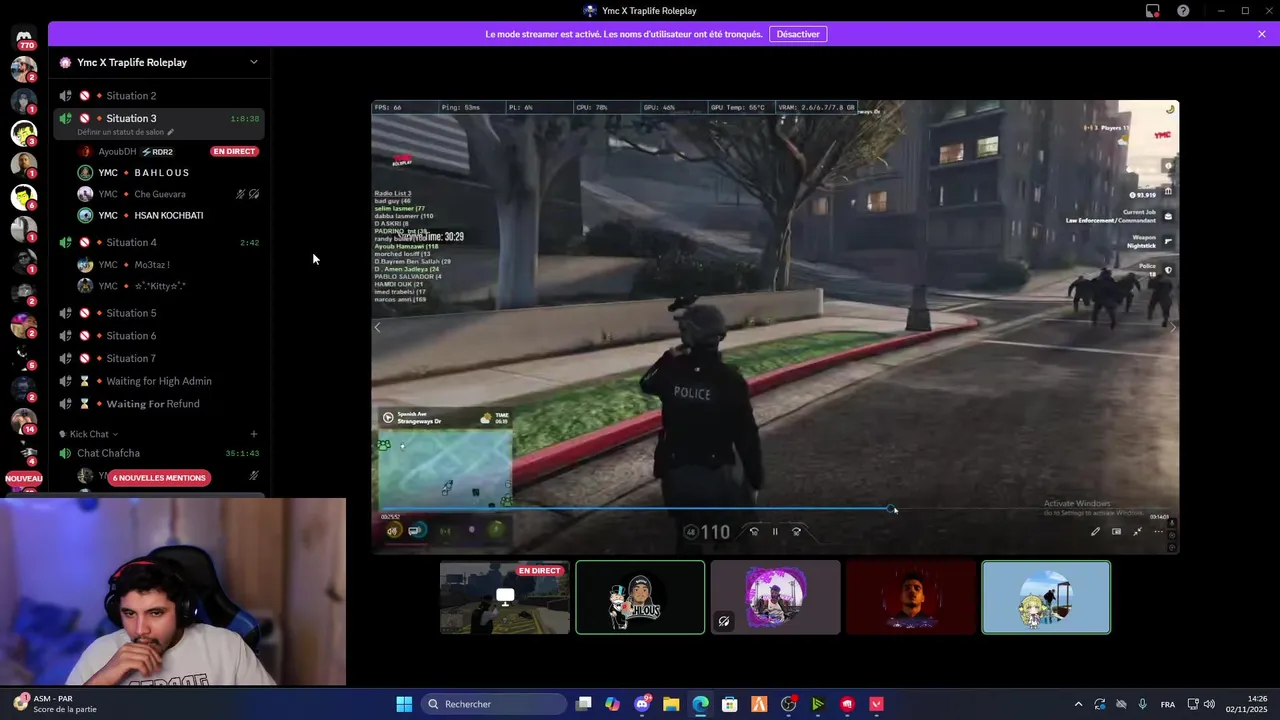1280x720 pixels.
Task: Open OBS Studio from taskbar
Action: (x=789, y=704)
